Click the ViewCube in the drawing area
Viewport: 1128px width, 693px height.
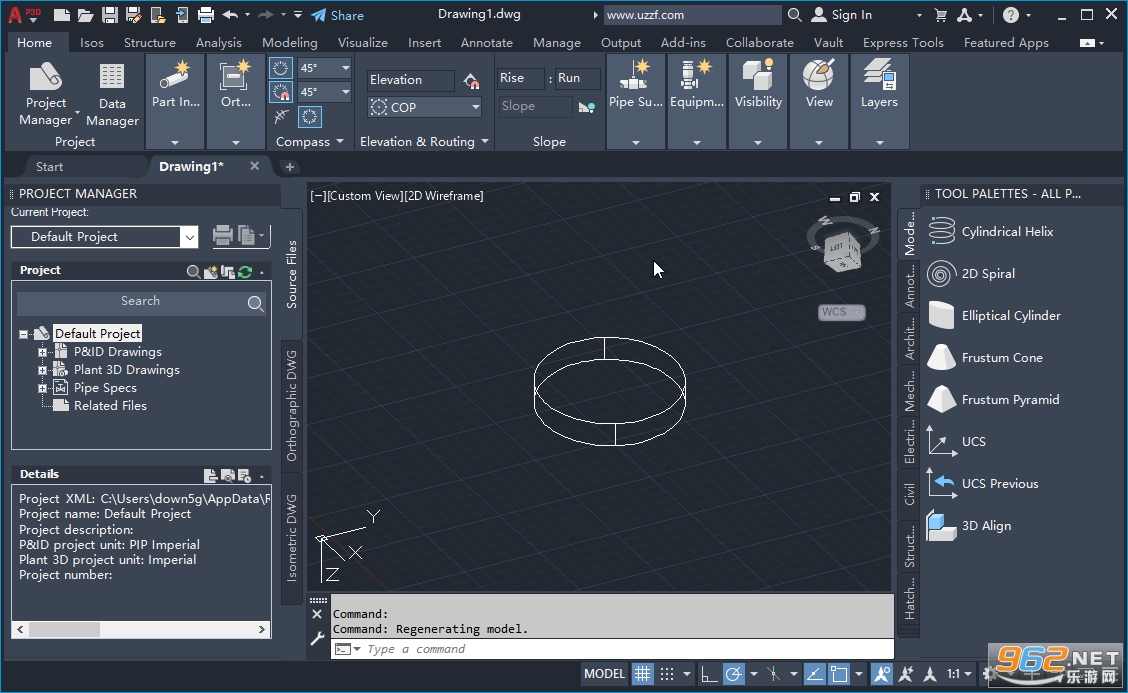click(842, 250)
